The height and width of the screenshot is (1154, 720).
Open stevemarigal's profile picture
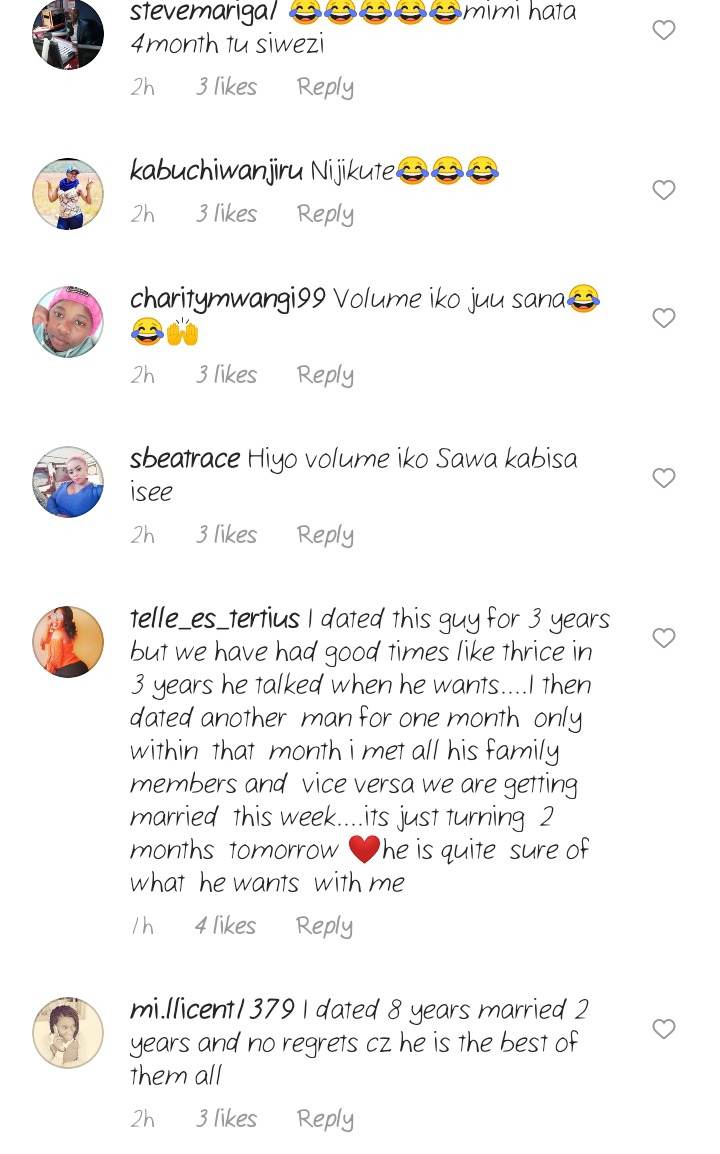click(x=68, y=34)
